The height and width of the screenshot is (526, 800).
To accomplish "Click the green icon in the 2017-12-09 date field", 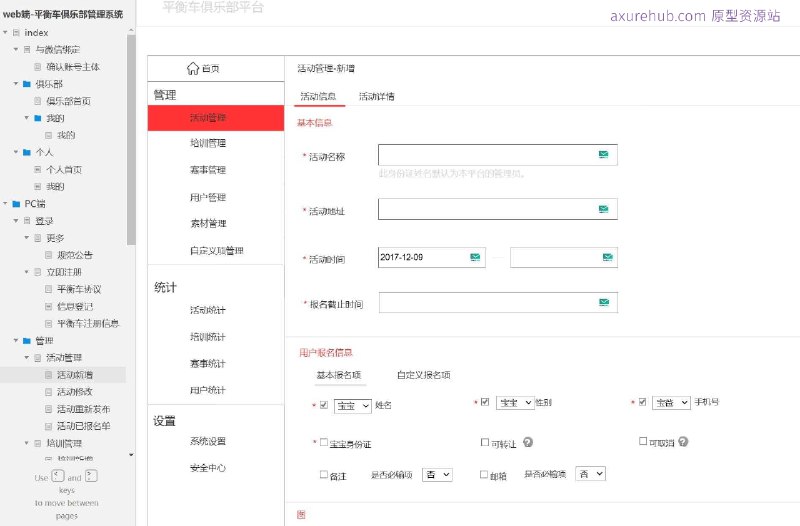I will point(475,257).
